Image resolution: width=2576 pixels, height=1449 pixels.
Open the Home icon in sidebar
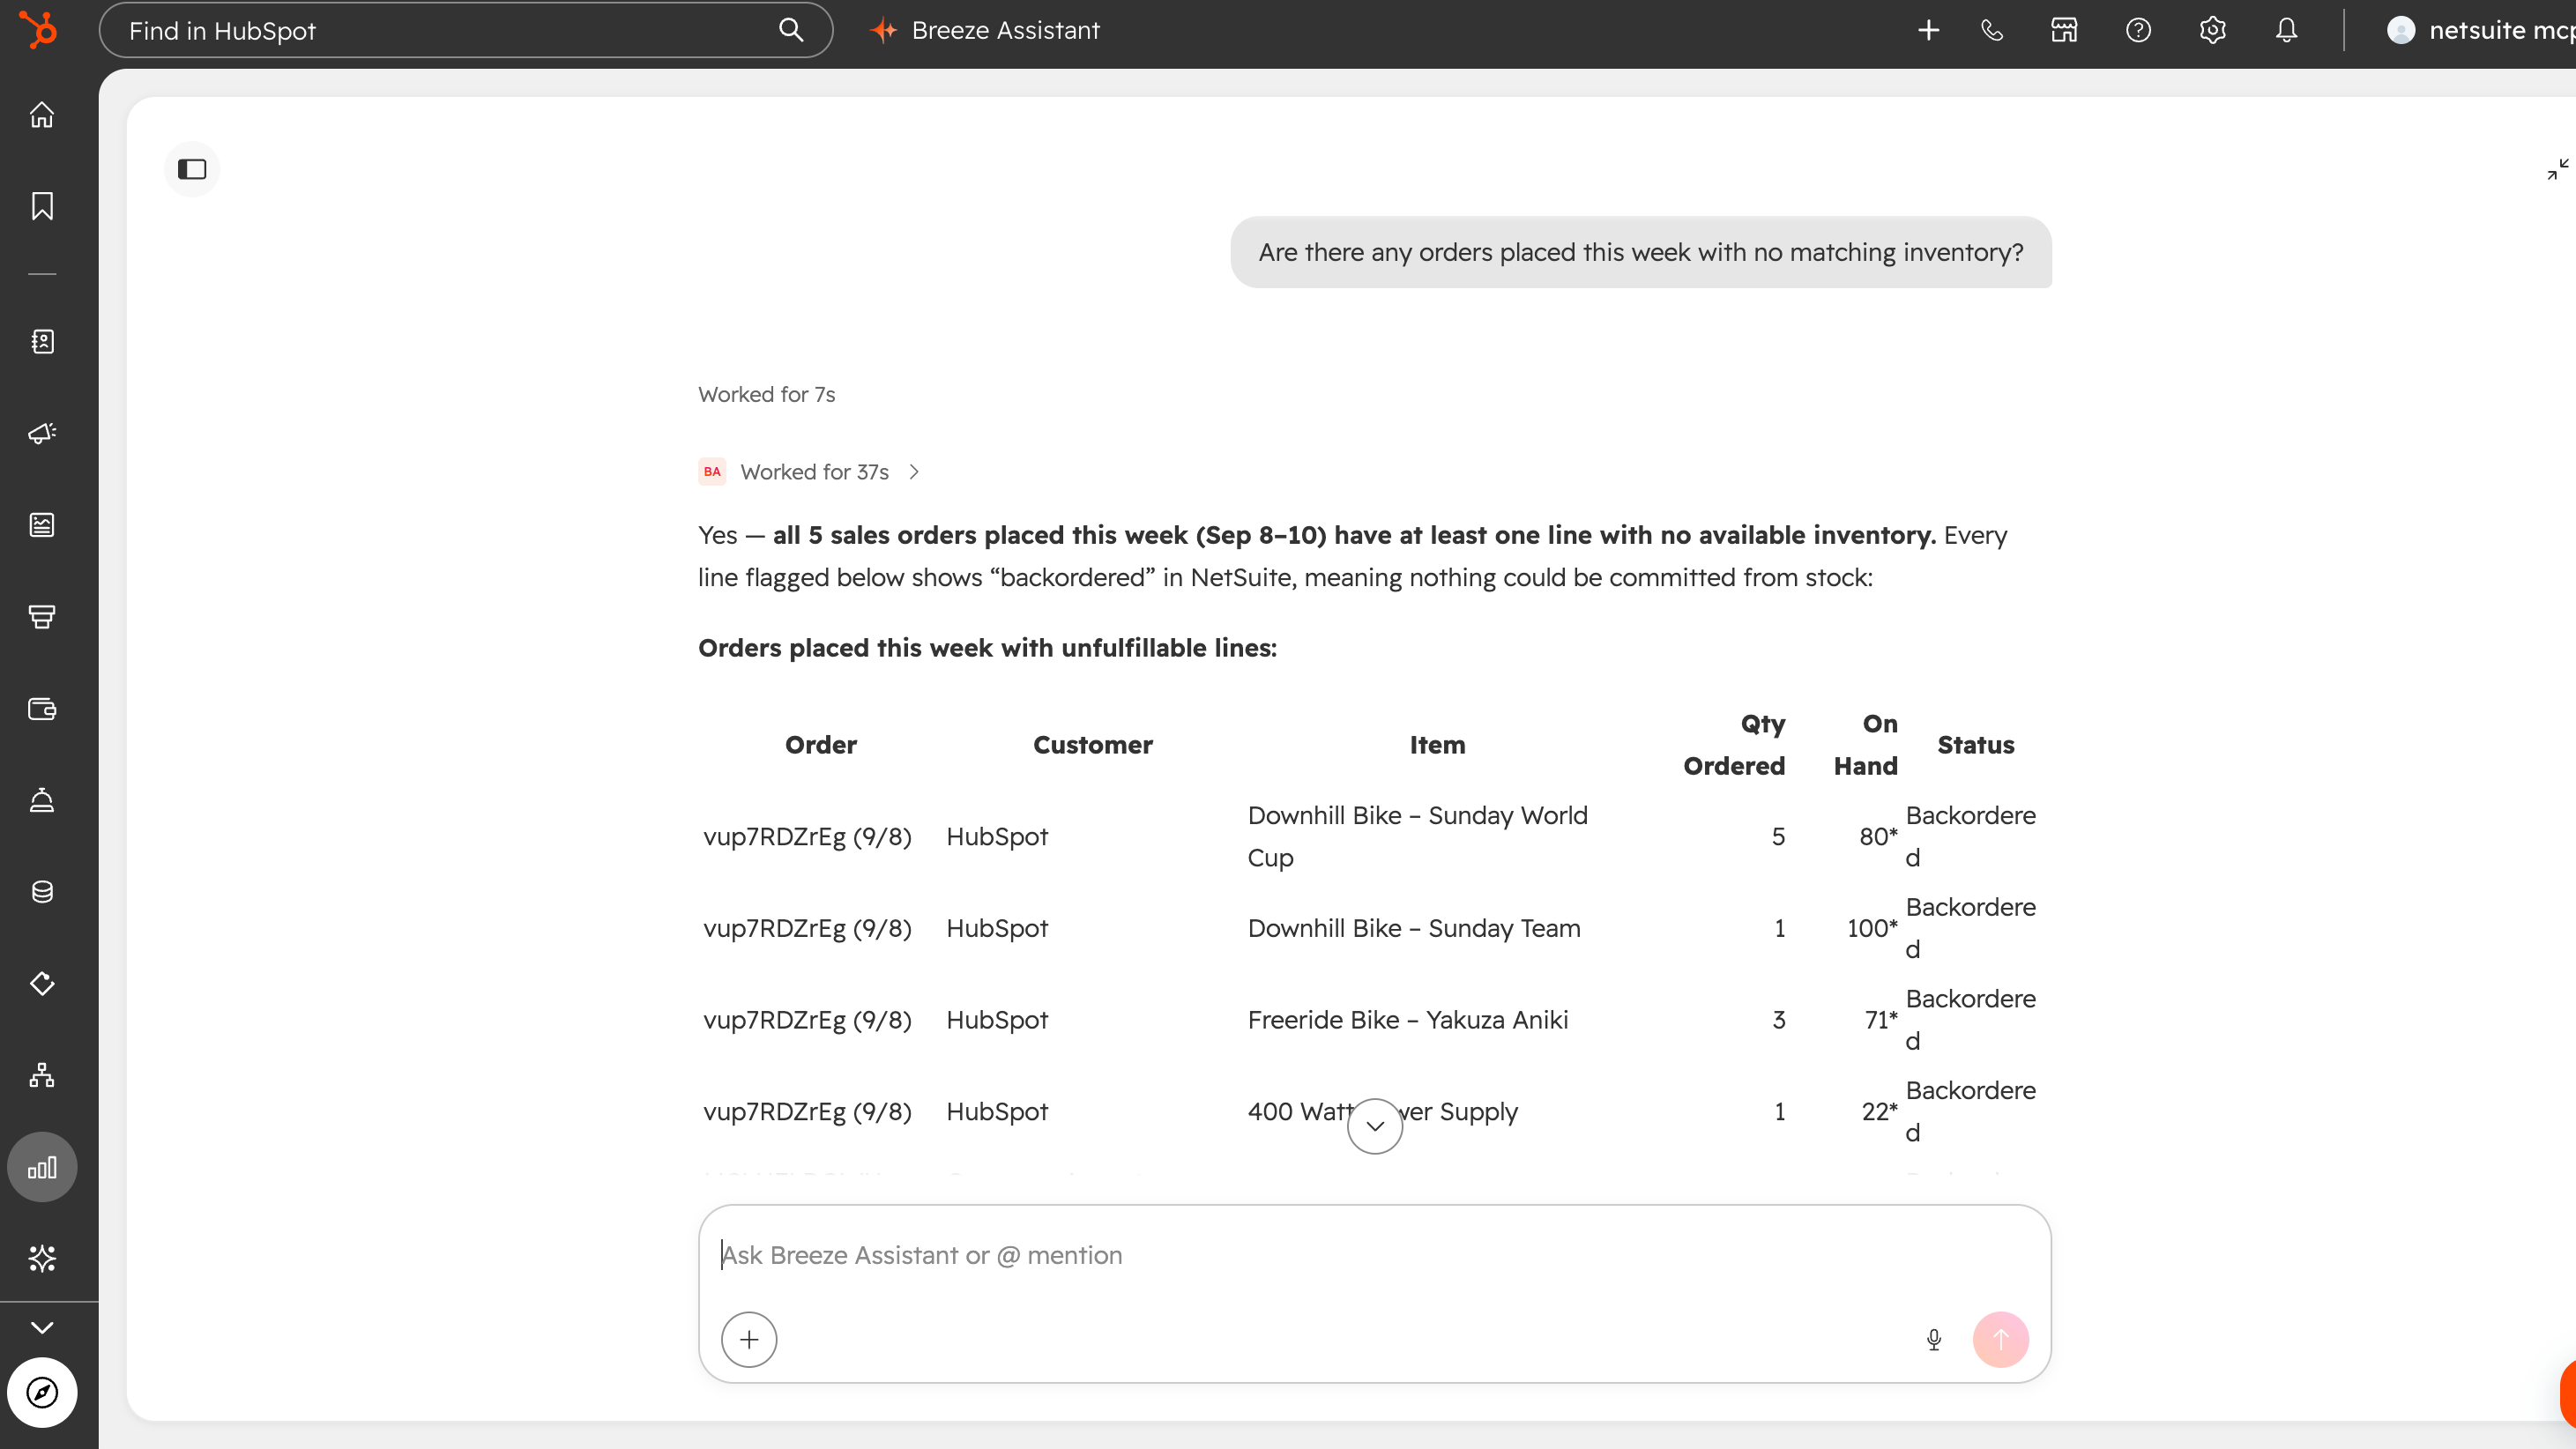[x=42, y=115]
